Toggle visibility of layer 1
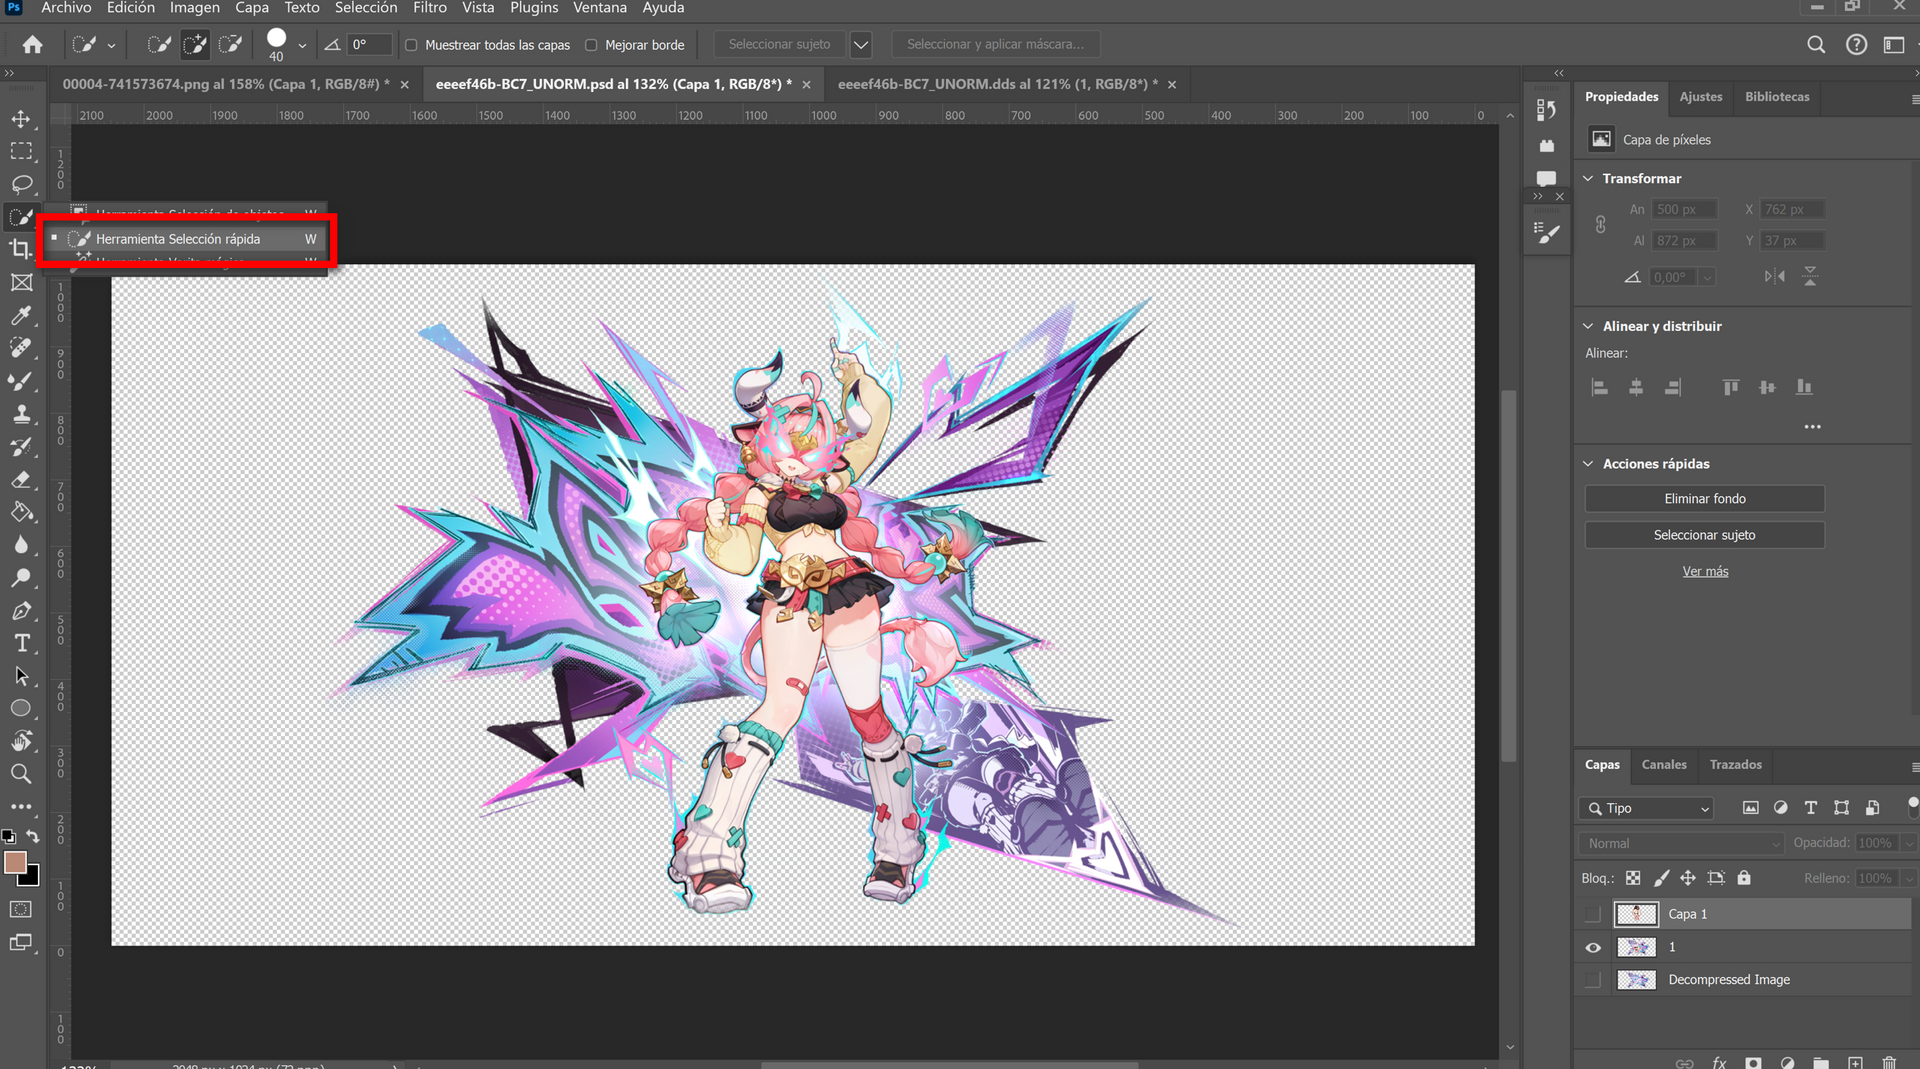Screen dimensions: 1920x1069 click(1593, 947)
